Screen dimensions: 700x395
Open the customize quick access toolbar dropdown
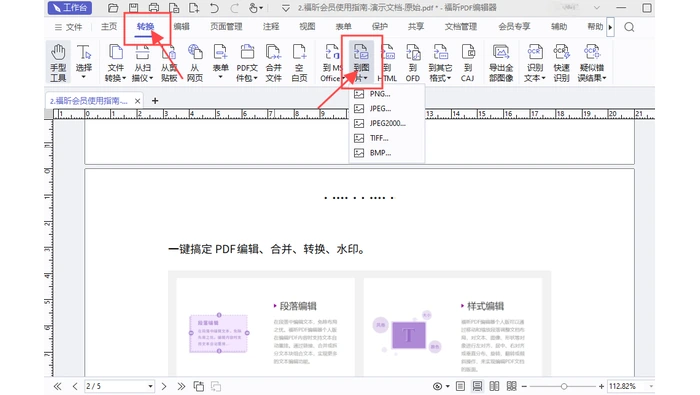(x=286, y=8)
